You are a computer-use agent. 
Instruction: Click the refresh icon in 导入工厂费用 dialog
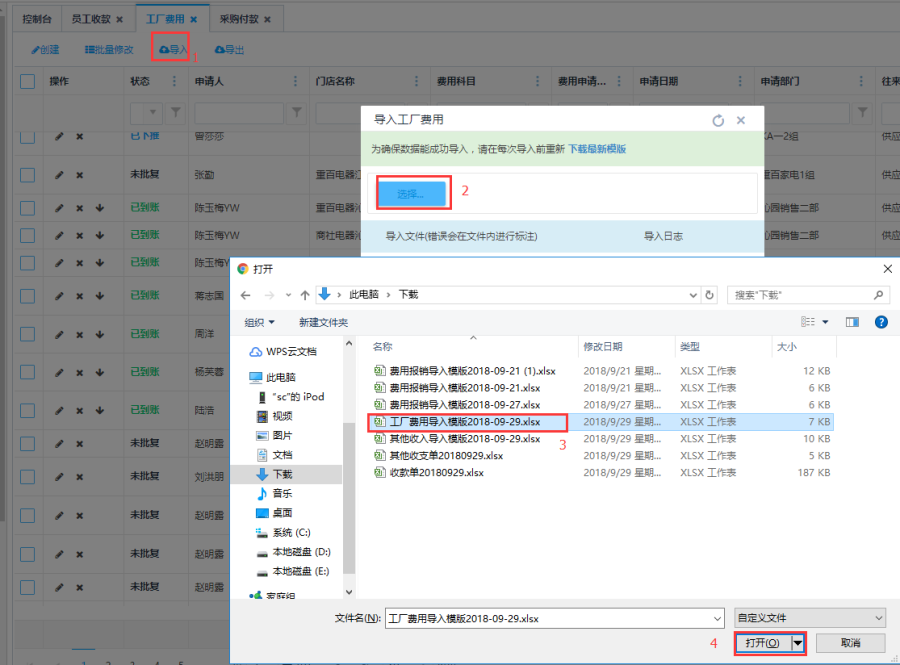click(x=717, y=120)
